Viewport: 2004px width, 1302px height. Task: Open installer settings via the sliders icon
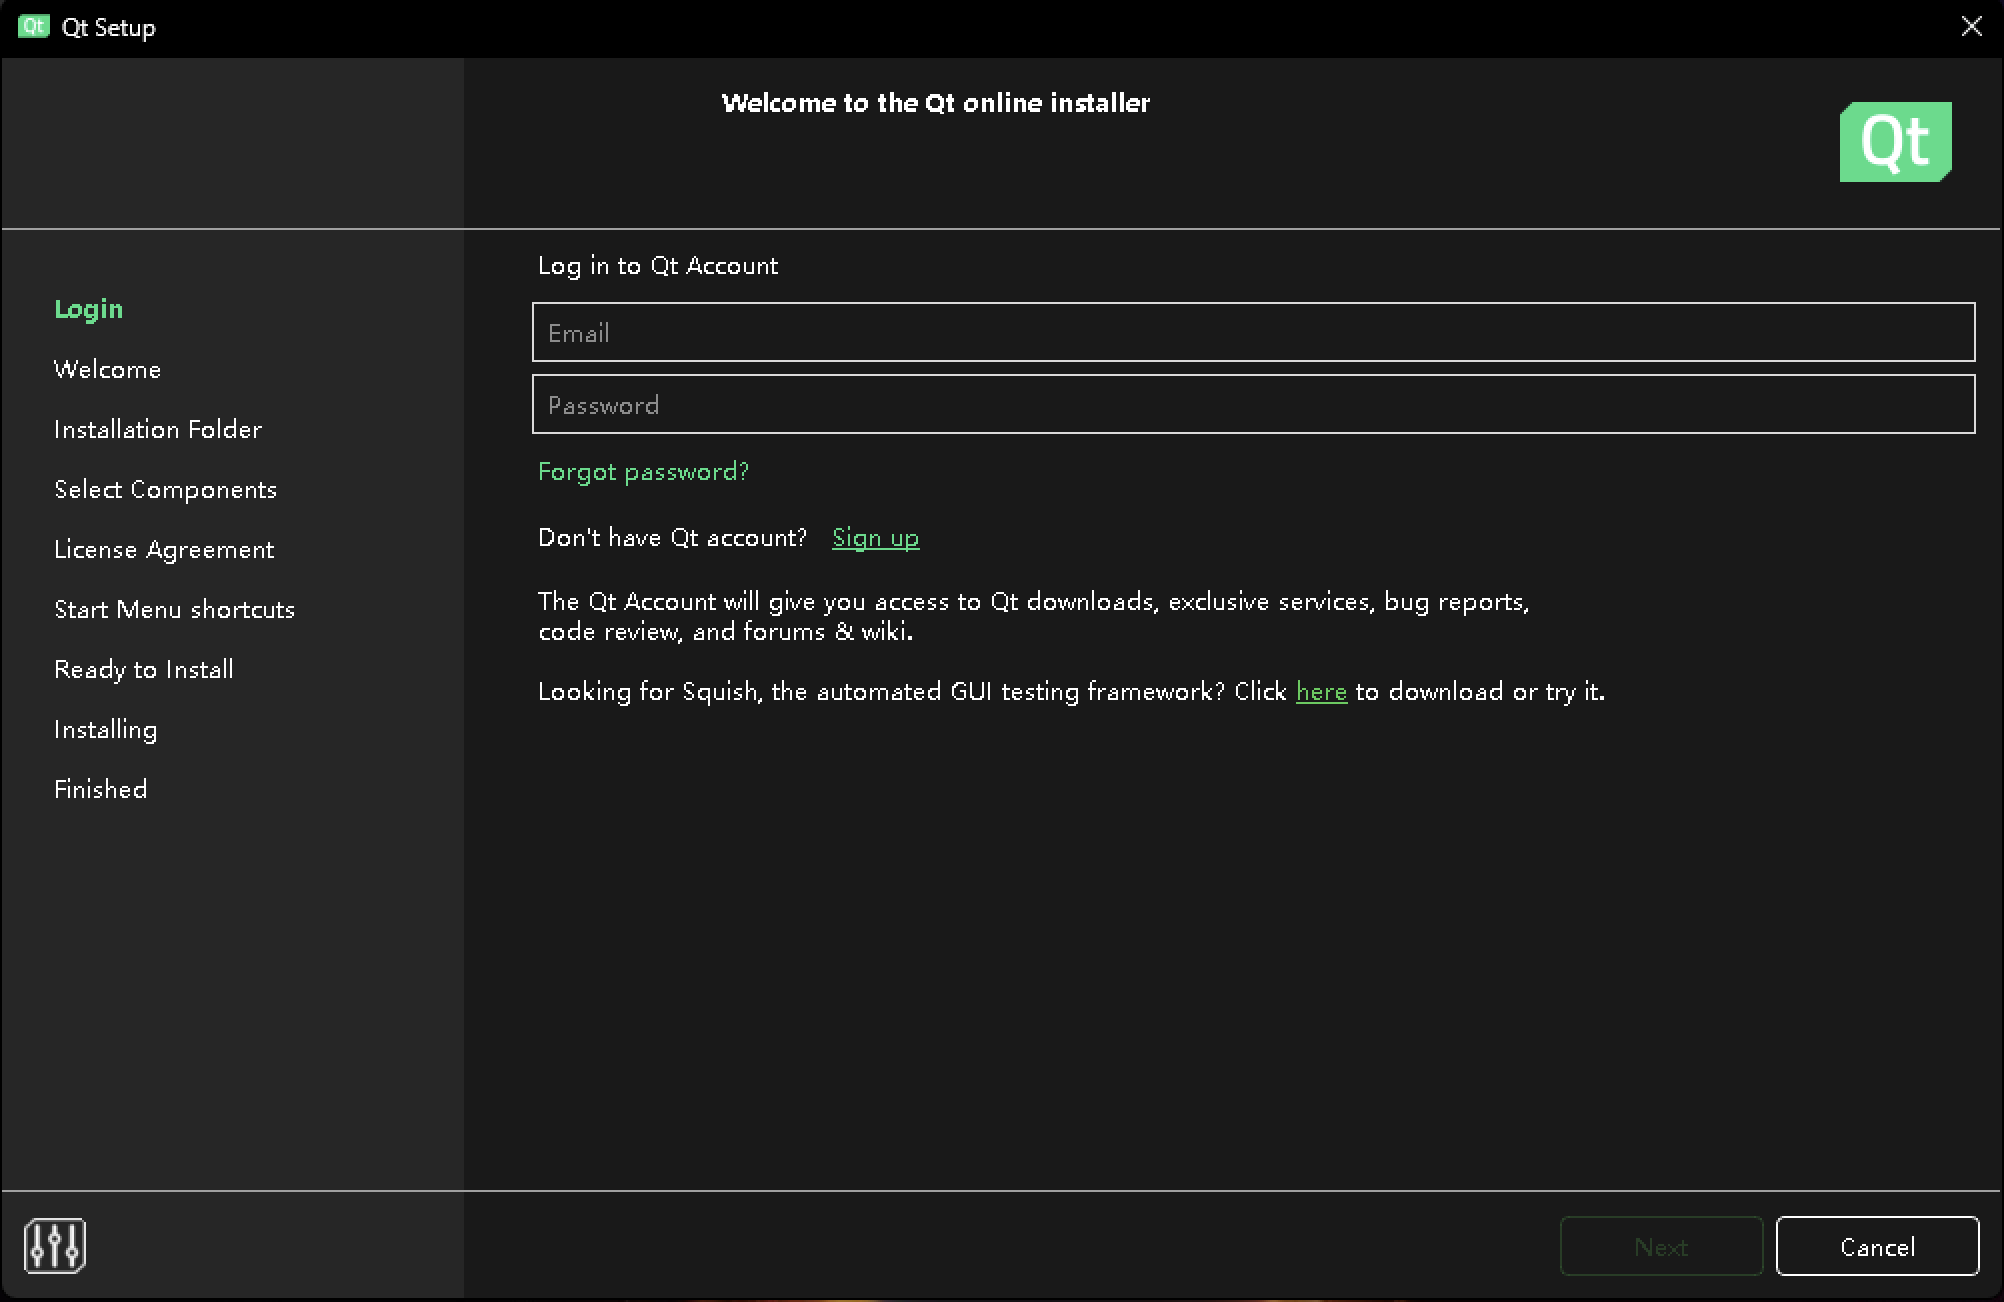point(55,1245)
